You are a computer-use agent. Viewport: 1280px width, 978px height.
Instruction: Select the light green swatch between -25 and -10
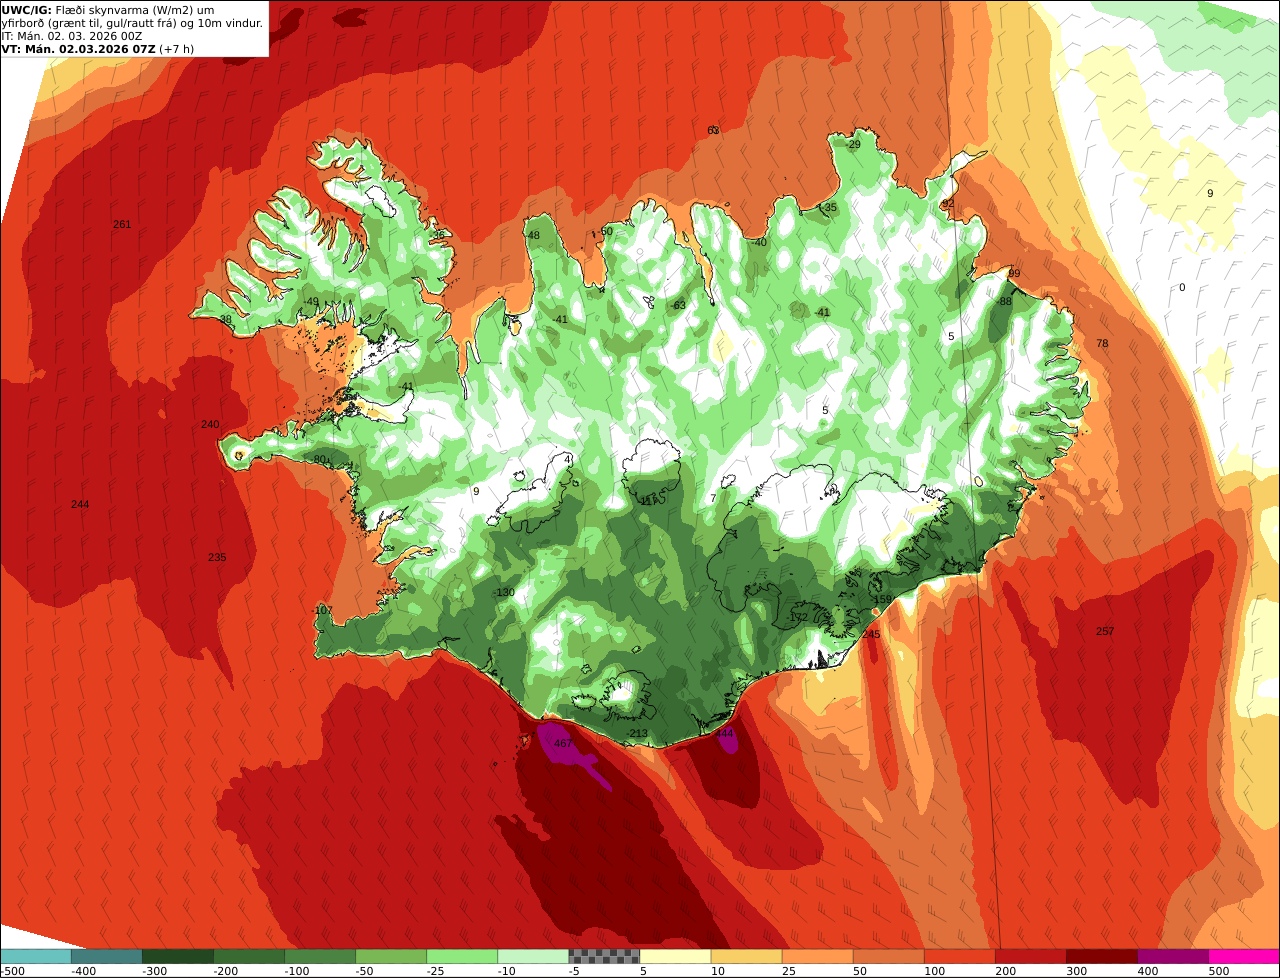click(x=462, y=956)
